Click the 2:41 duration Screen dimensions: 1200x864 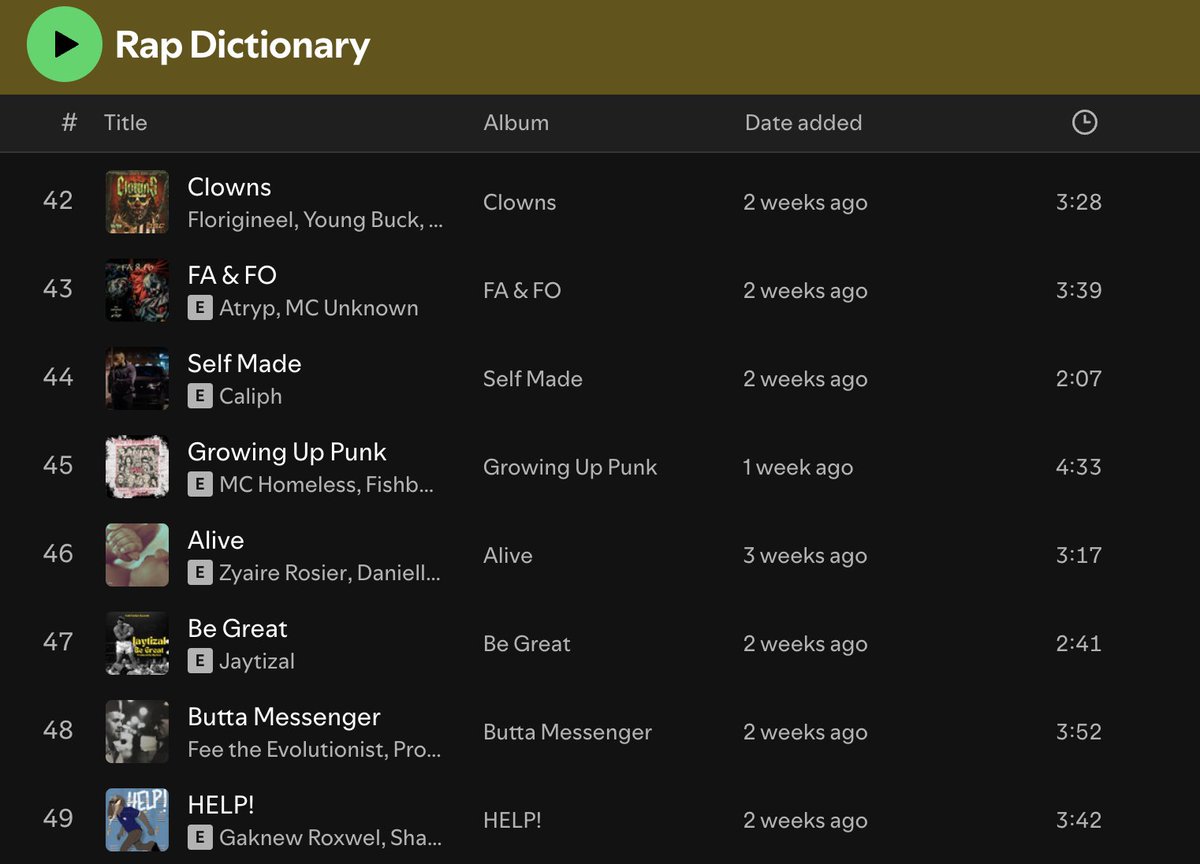click(x=1079, y=643)
